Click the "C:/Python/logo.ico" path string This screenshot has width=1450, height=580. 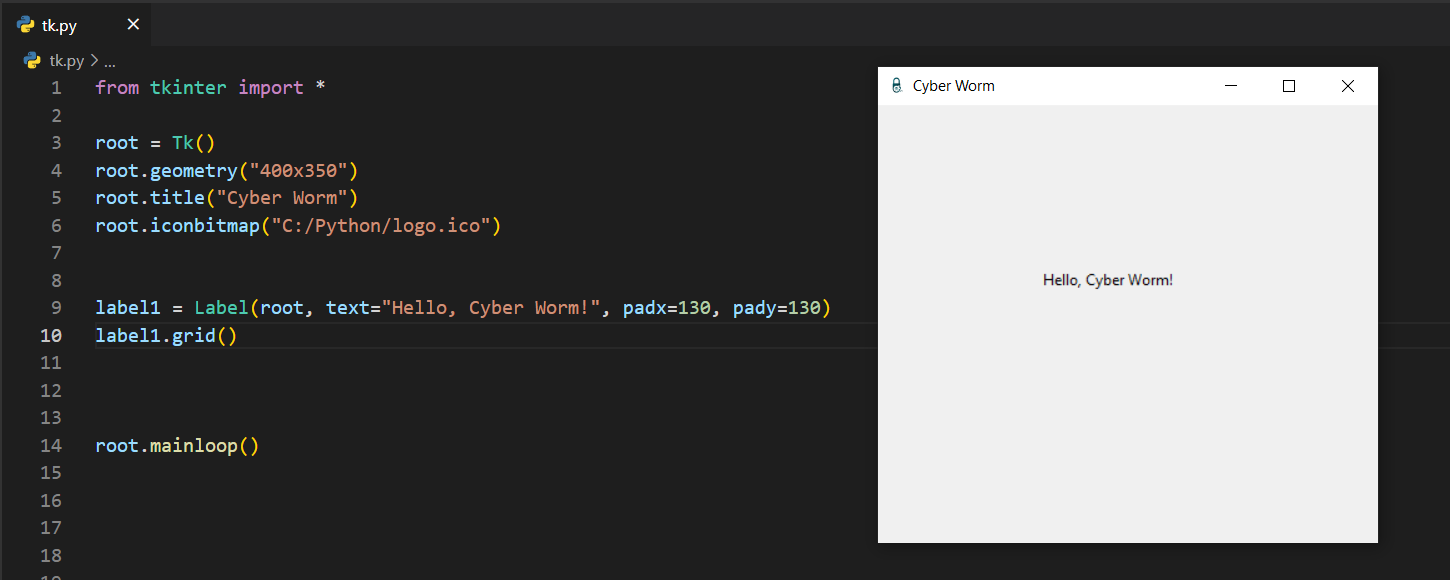(x=380, y=226)
